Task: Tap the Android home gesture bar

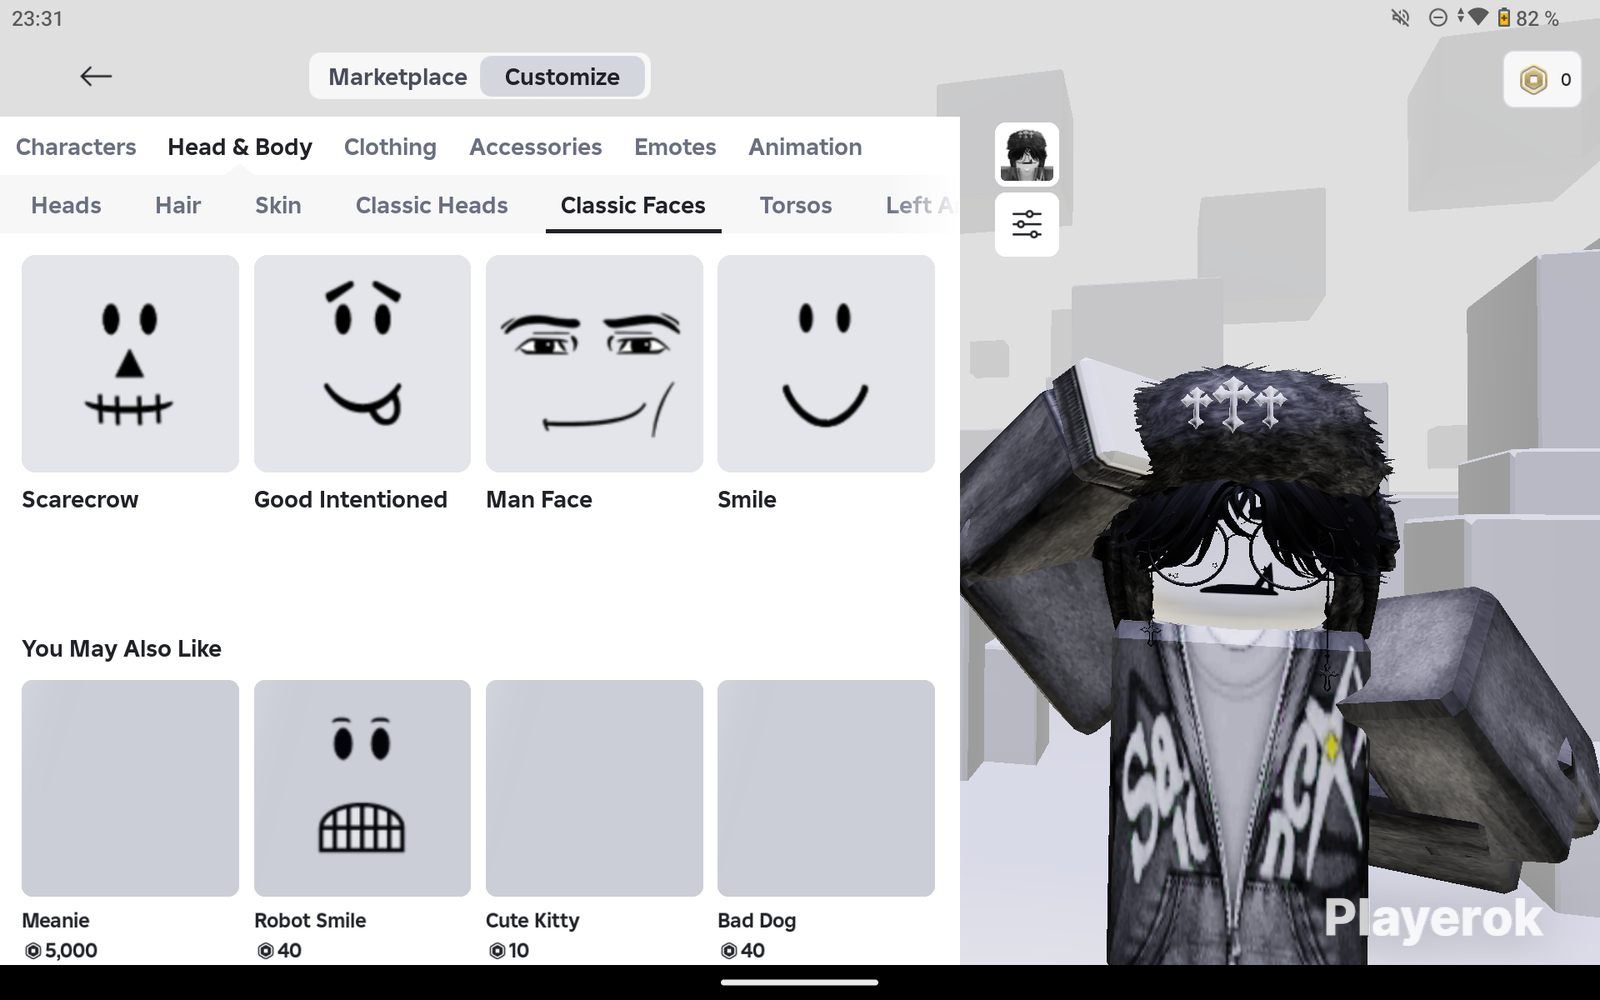Action: (x=800, y=982)
